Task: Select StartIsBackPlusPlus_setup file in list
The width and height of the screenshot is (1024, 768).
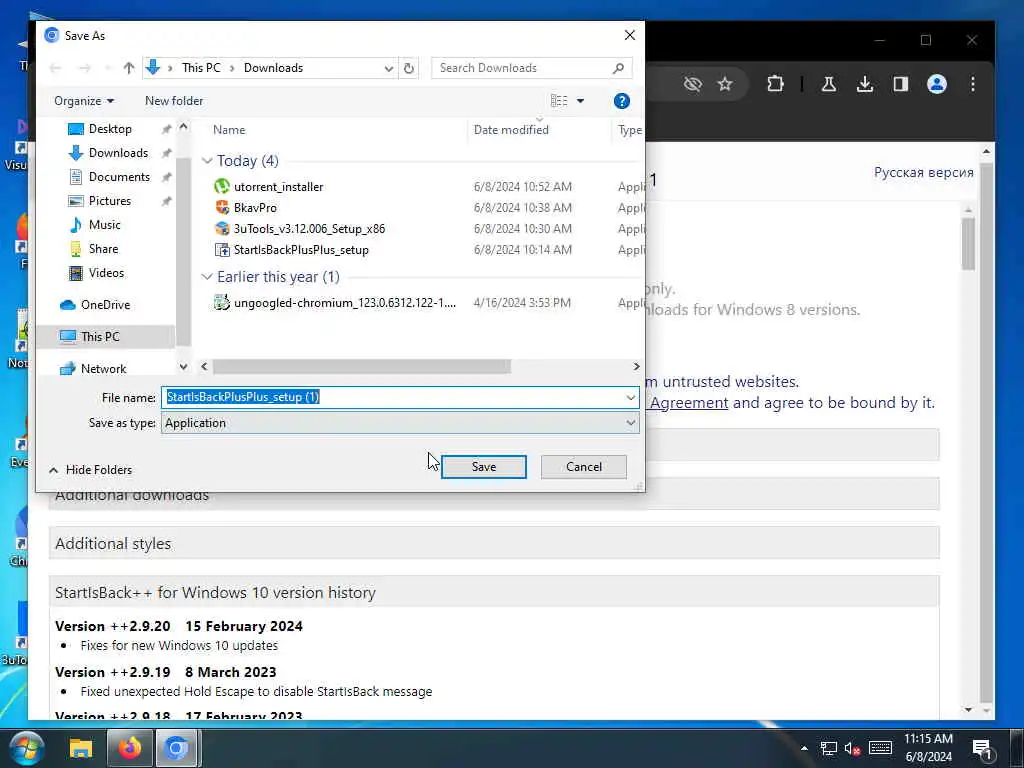Action: (x=301, y=249)
